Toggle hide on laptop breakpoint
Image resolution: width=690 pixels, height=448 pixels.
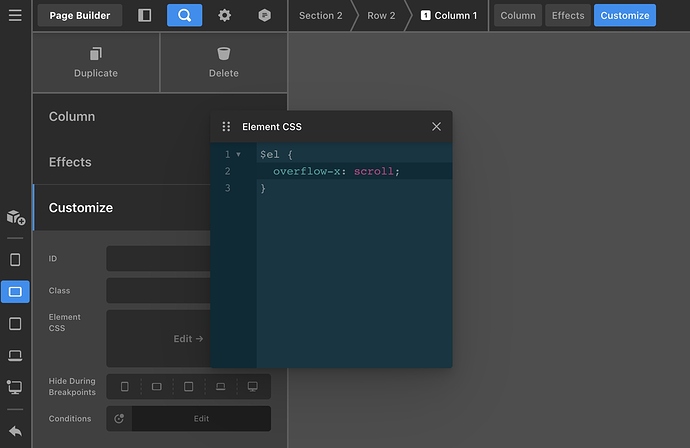pyautogui.click(x=220, y=386)
